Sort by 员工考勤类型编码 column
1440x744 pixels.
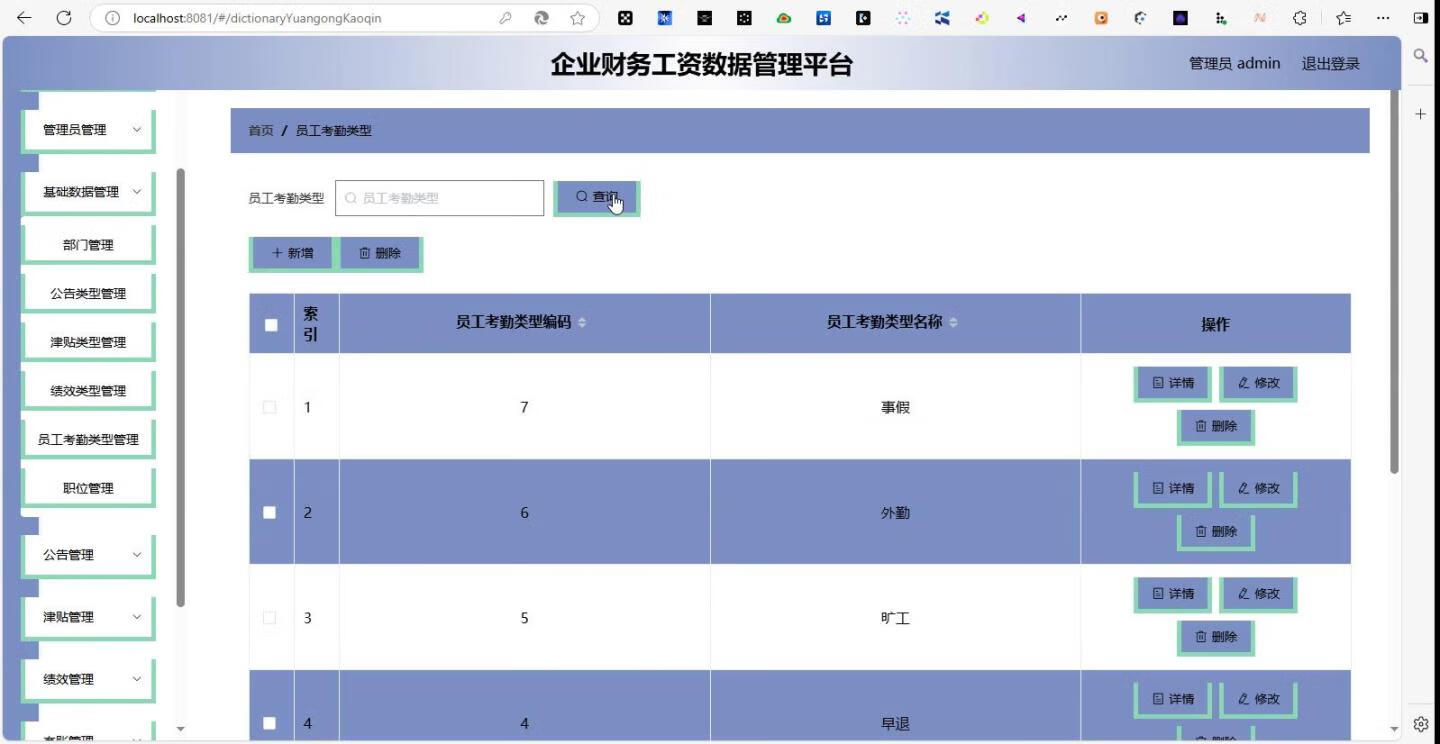[x=582, y=322]
